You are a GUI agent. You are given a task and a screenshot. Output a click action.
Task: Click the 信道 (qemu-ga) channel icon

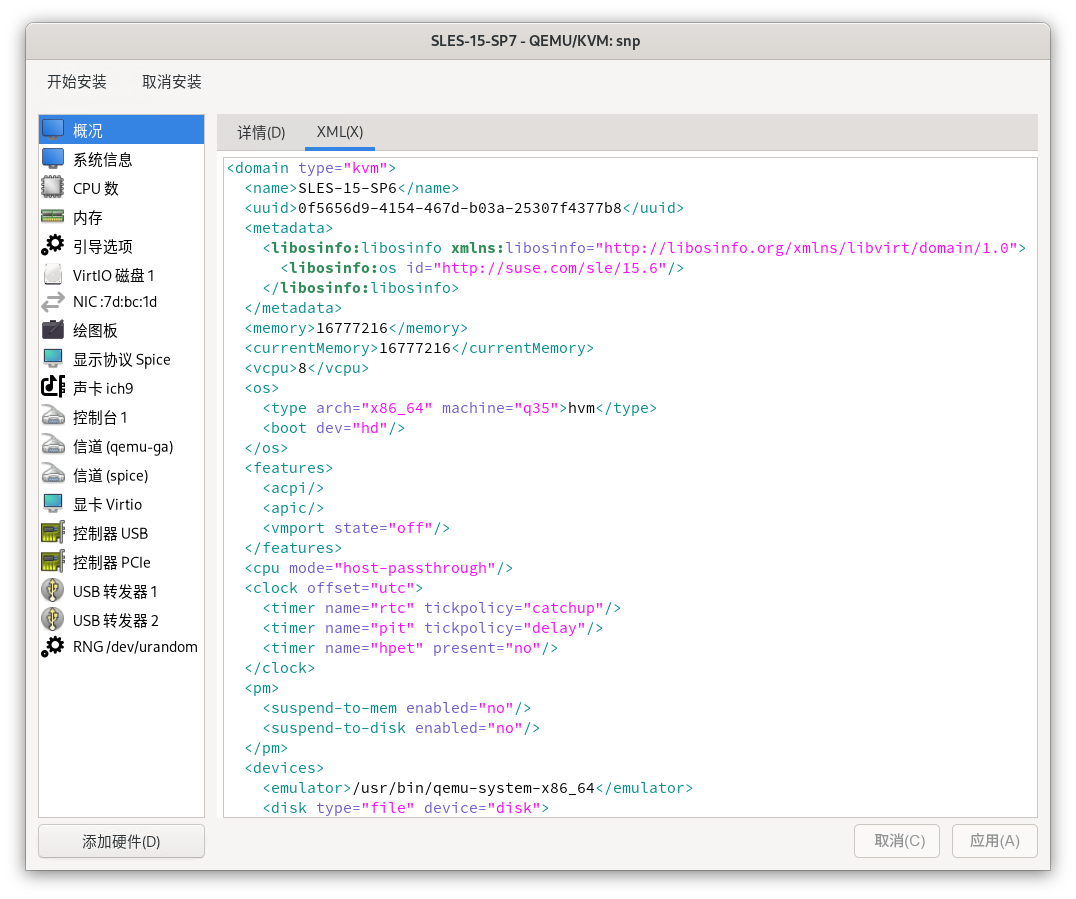click(x=53, y=446)
